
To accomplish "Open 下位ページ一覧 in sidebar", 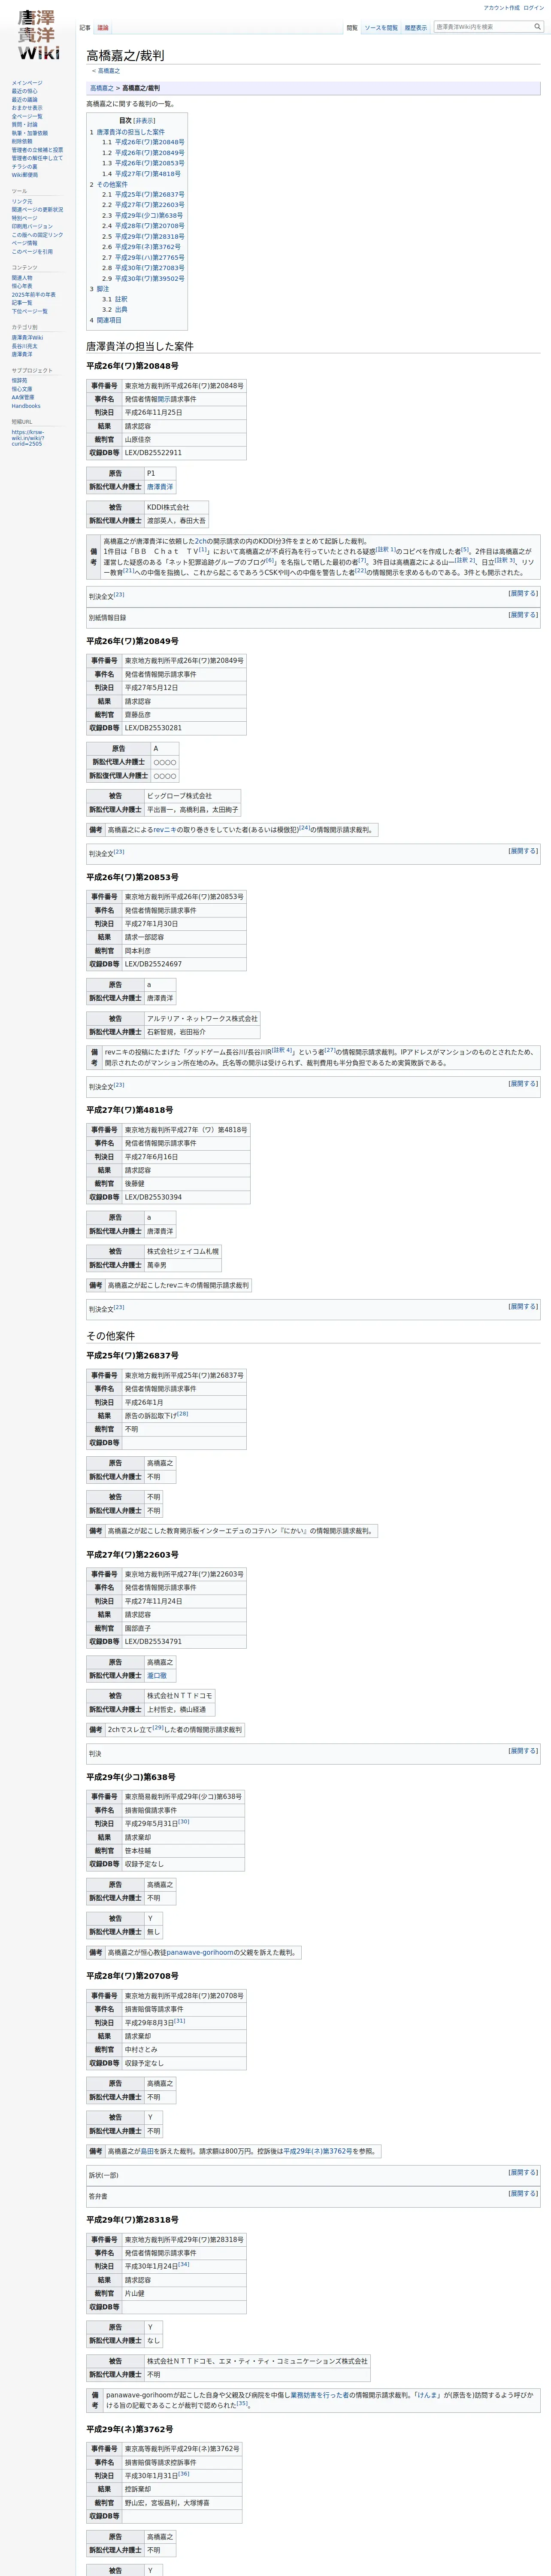I will (29, 311).
